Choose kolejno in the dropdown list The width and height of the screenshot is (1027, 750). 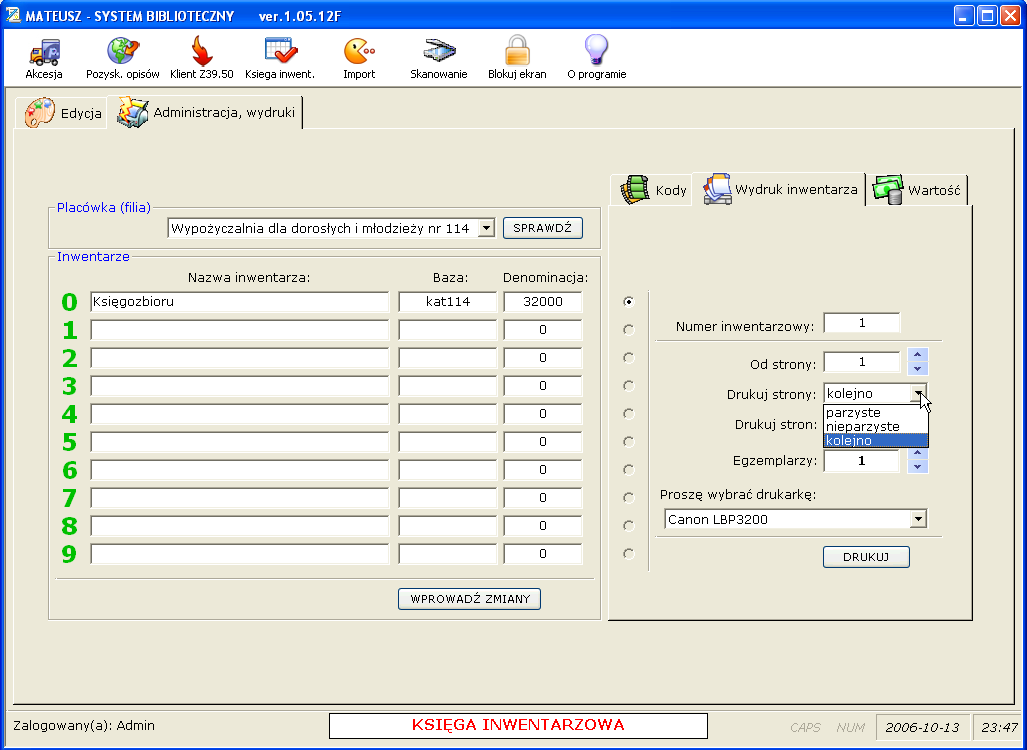(x=875, y=441)
